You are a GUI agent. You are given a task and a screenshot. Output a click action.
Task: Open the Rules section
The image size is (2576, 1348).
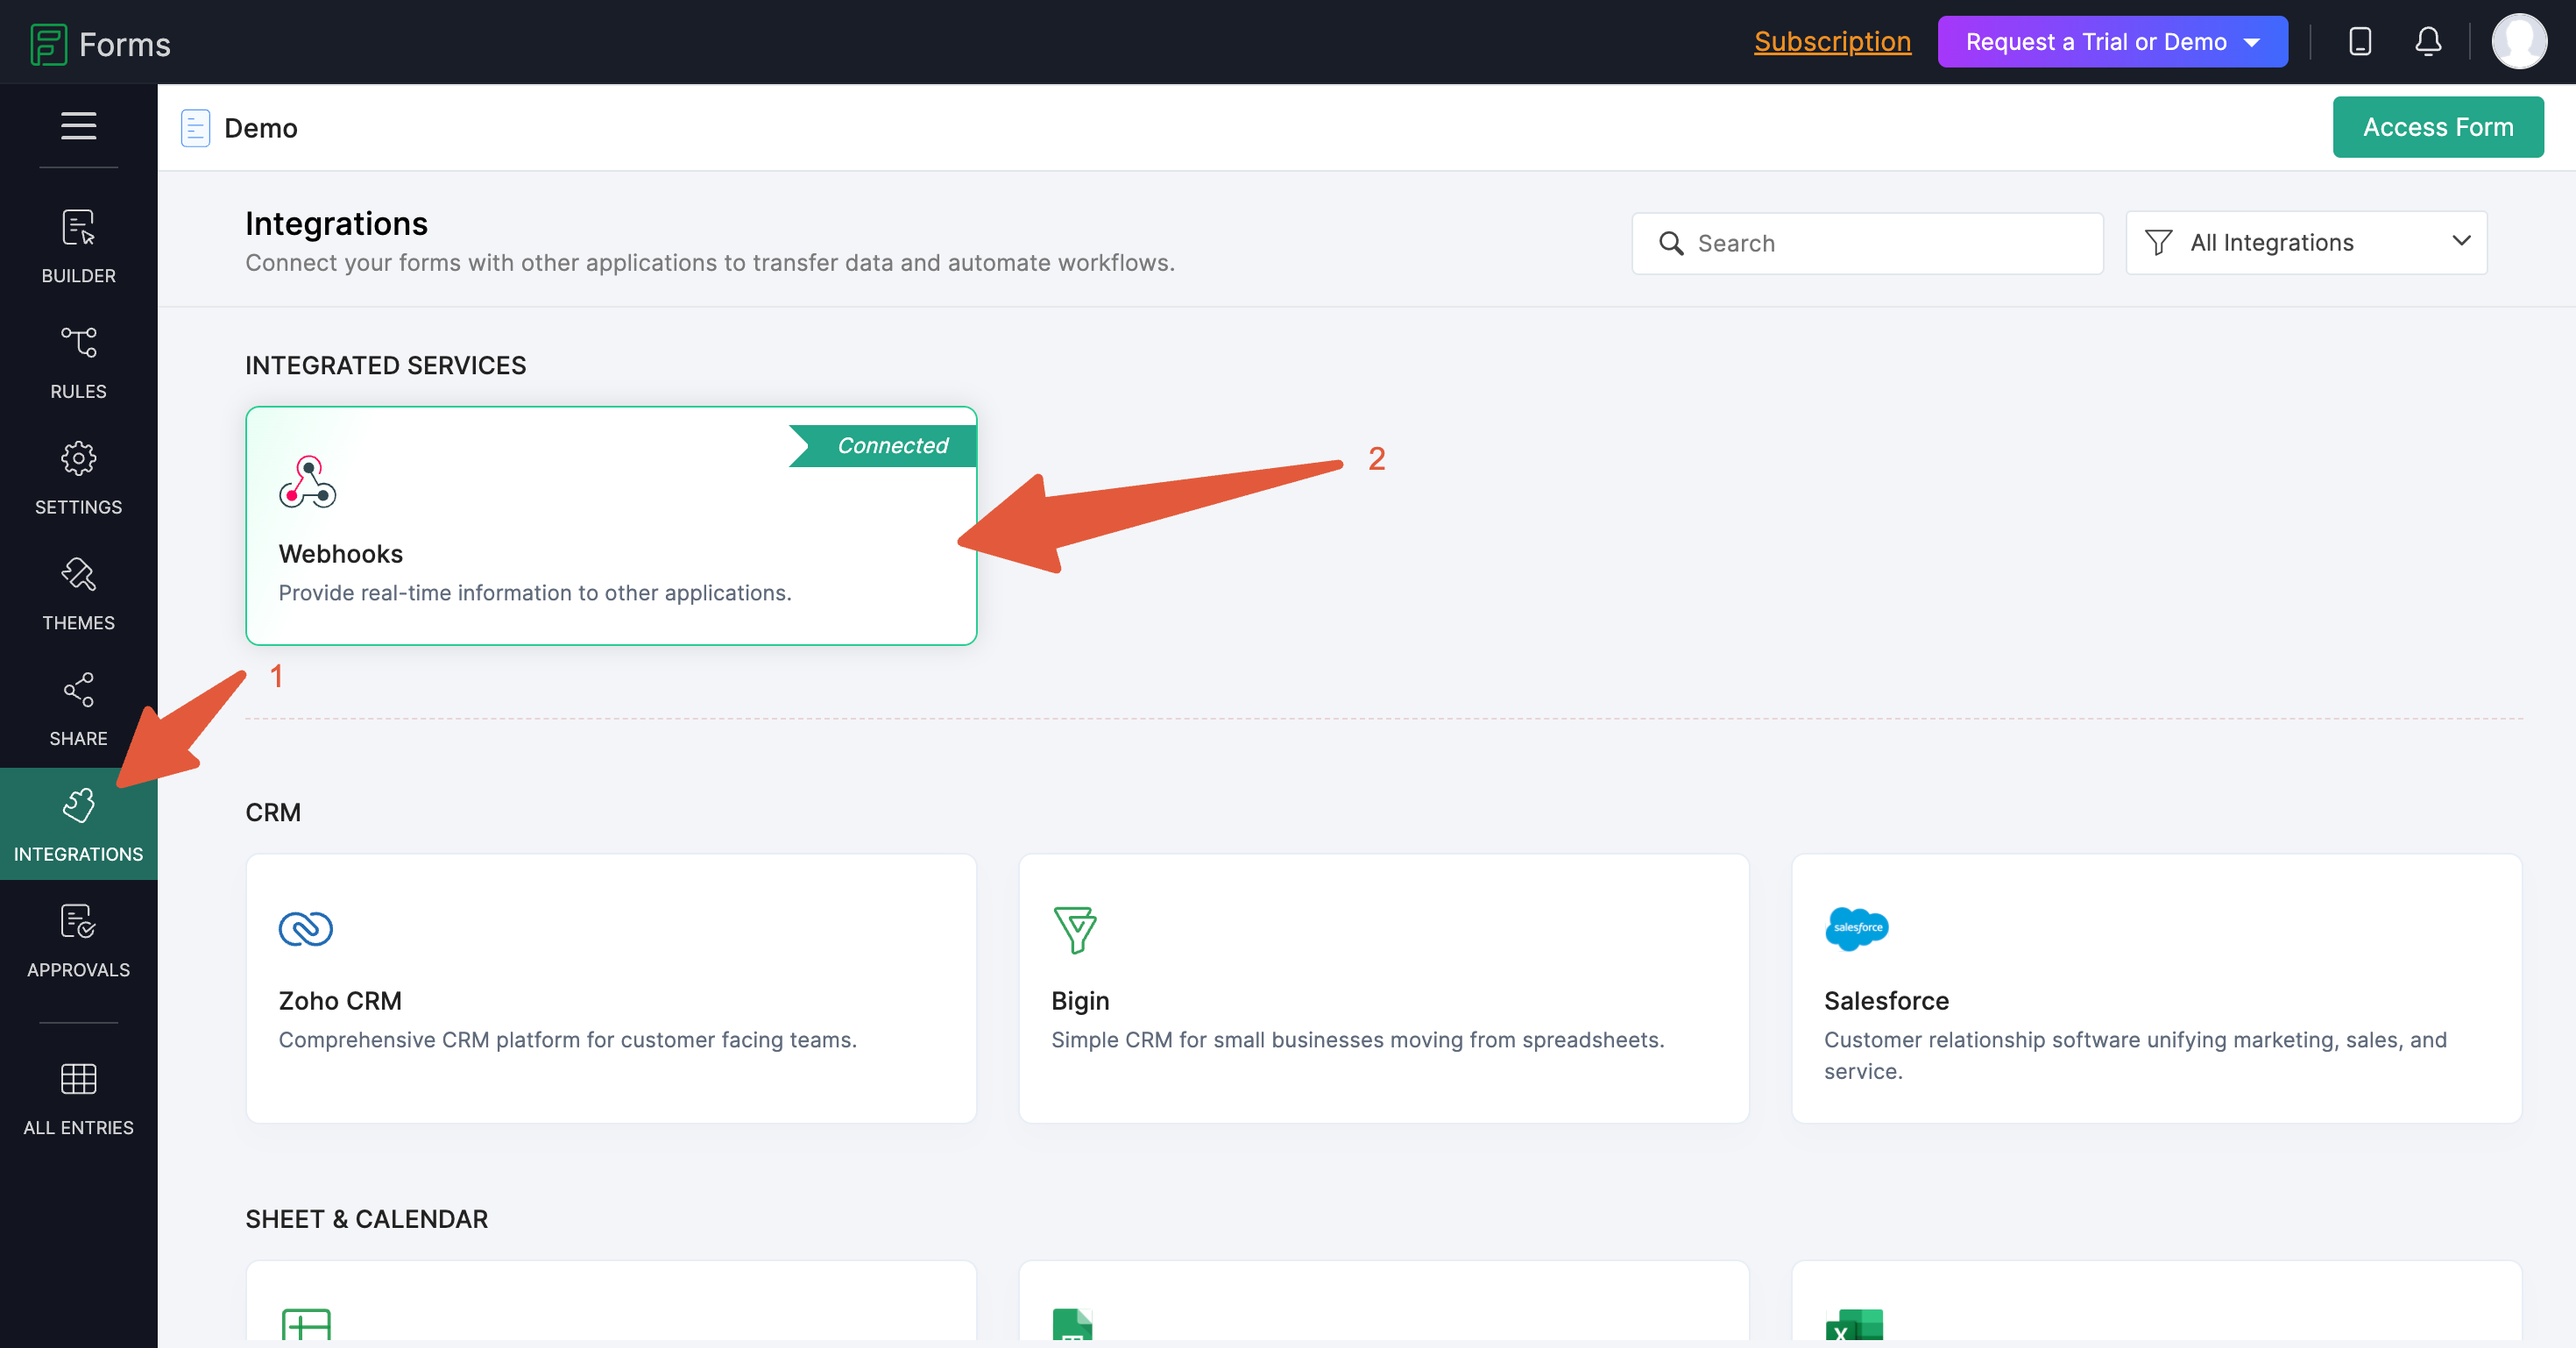click(x=78, y=362)
